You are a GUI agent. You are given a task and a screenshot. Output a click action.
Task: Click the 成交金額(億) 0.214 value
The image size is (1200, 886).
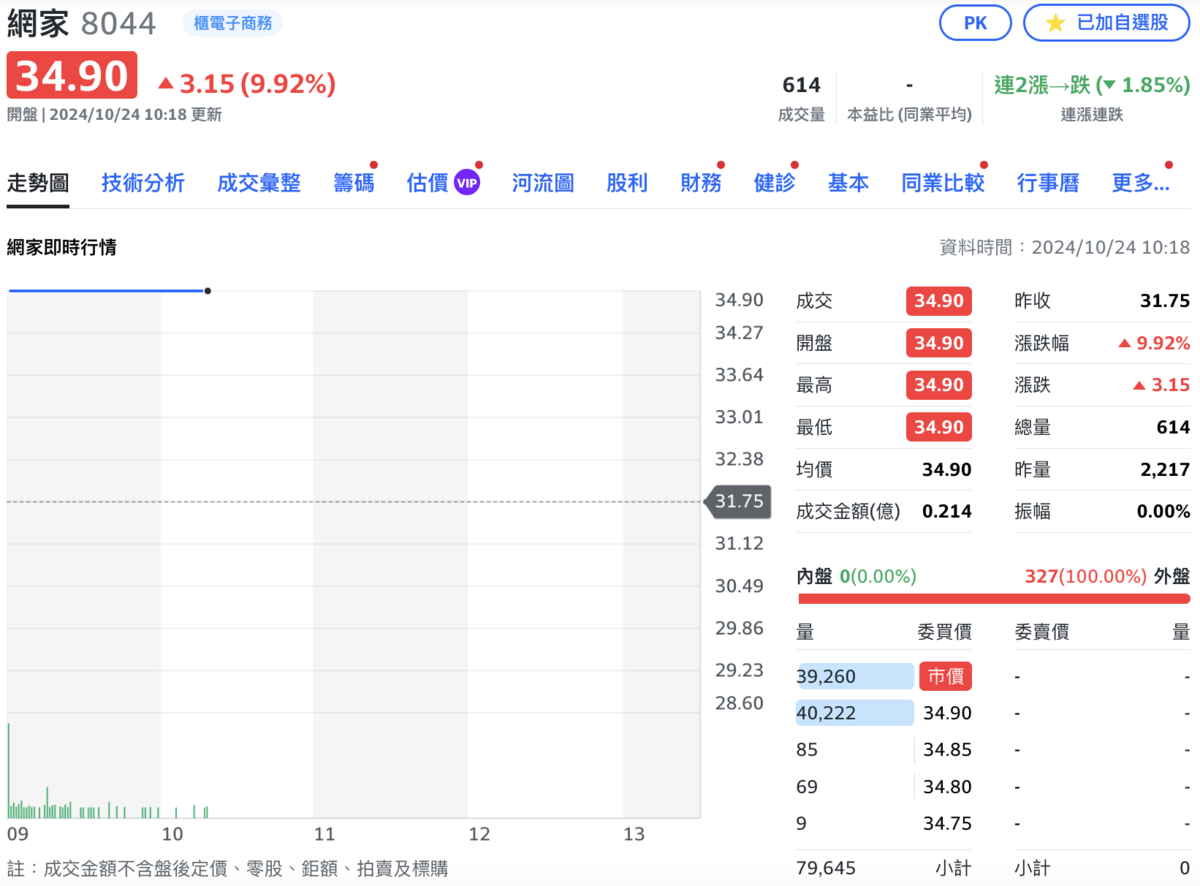coord(946,511)
